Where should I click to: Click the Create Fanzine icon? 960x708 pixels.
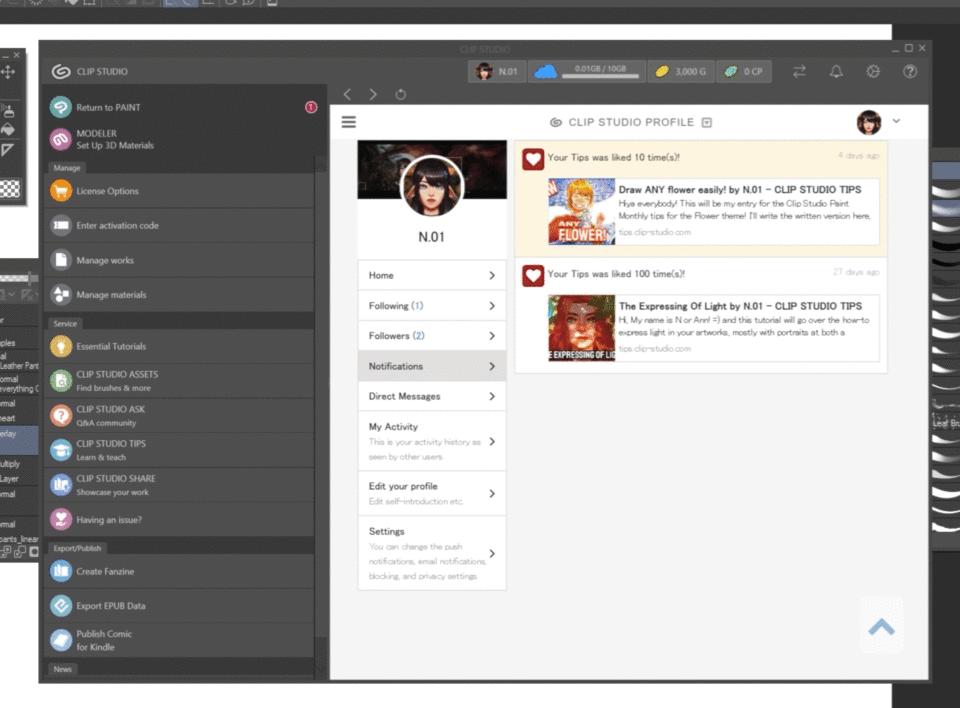(x=61, y=571)
